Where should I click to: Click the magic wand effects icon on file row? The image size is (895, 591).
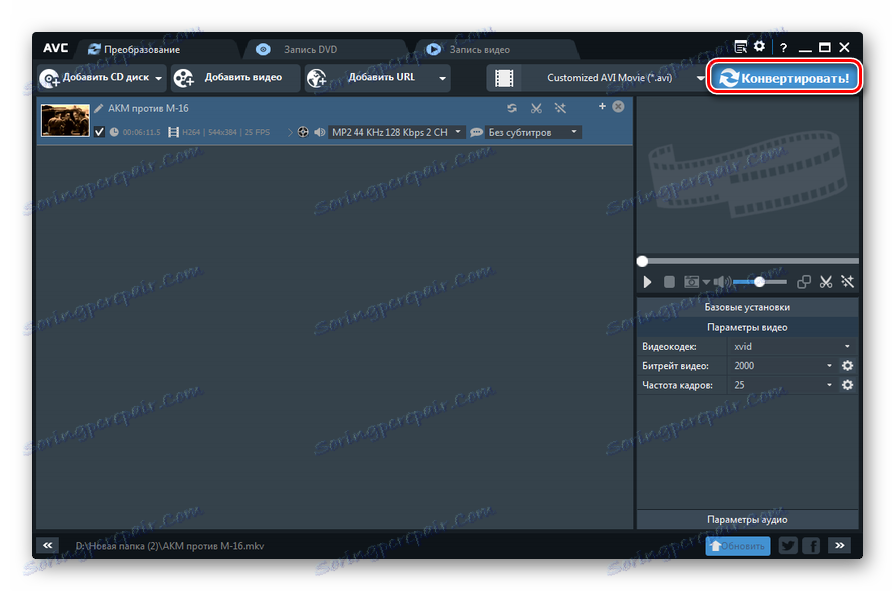560,108
